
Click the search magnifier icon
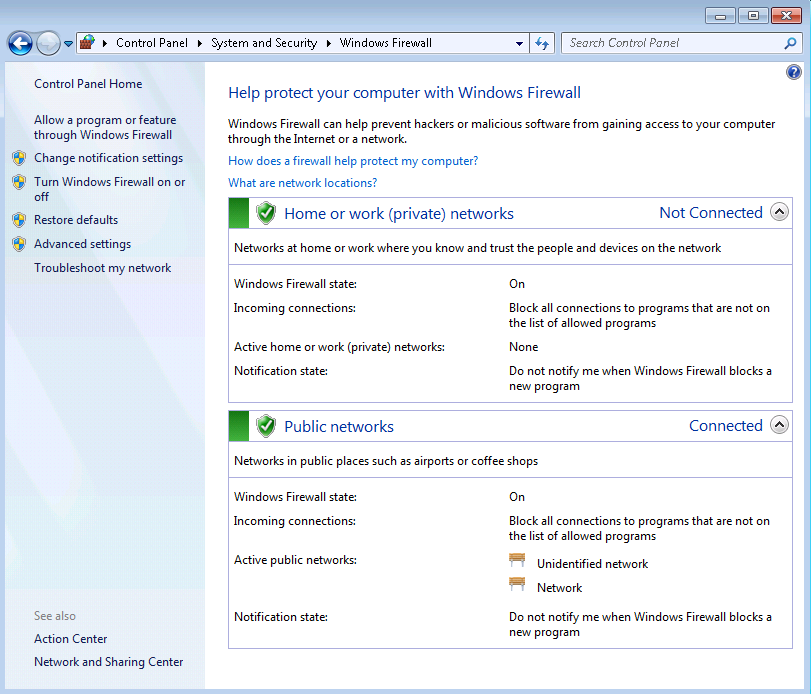[x=790, y=43]
